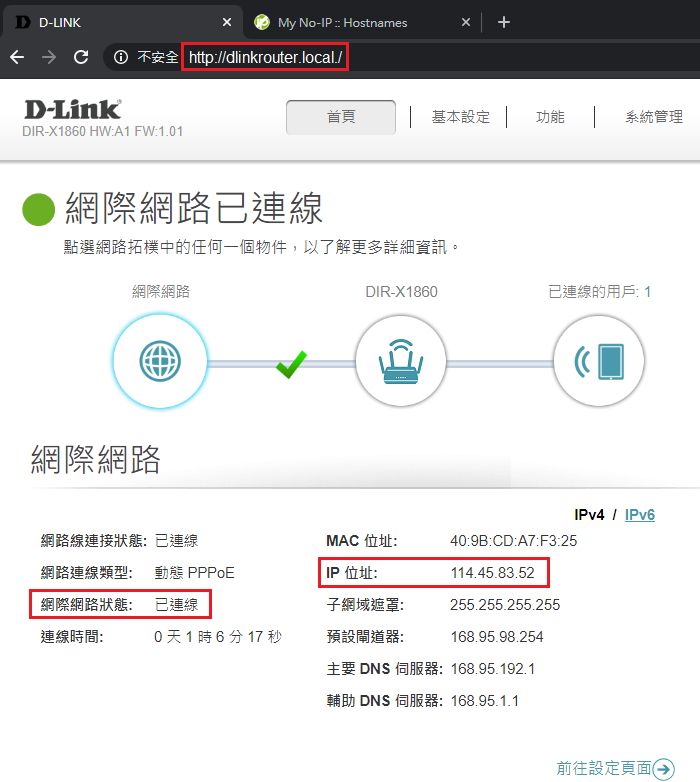
Task: Open a new browser tab
Action: (504, 22)
